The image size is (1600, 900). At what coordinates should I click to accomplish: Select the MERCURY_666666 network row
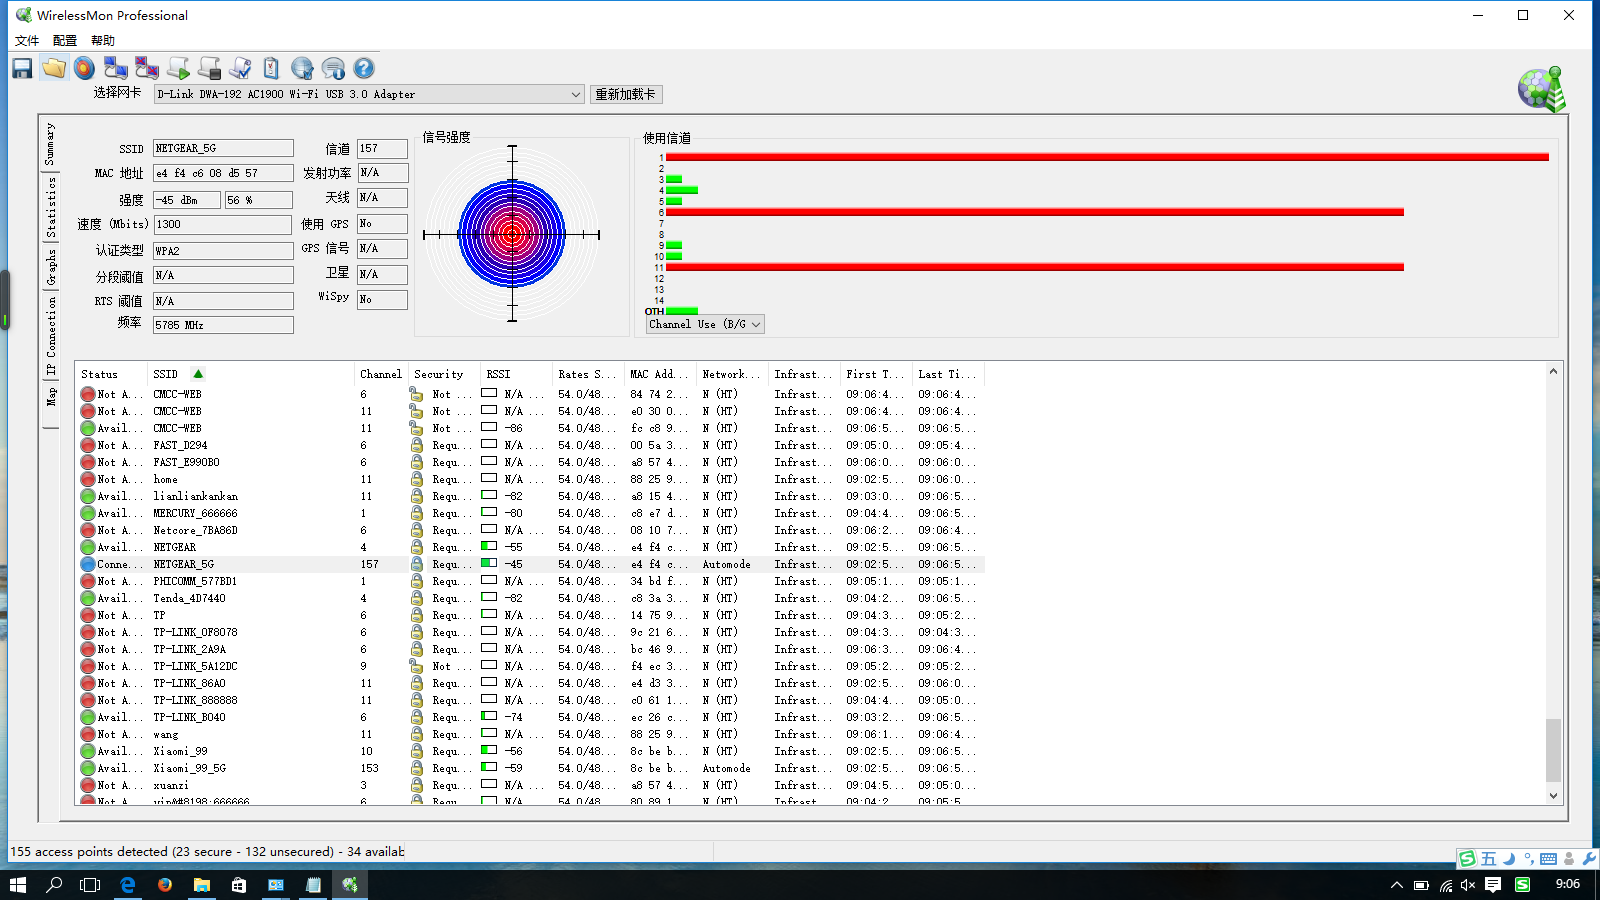530,513
